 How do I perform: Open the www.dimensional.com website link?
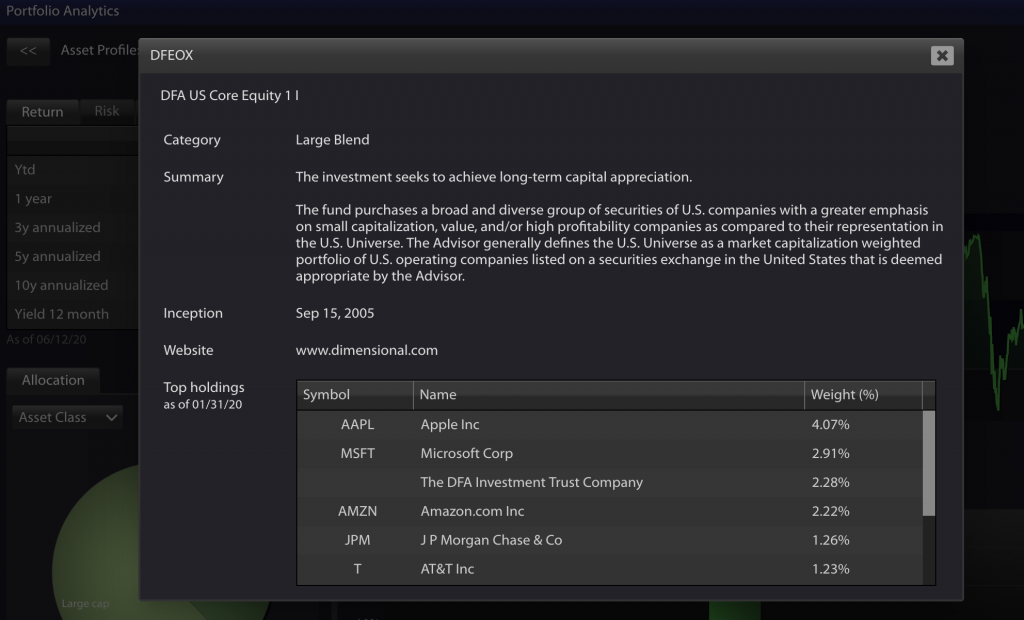coord(366,350)
